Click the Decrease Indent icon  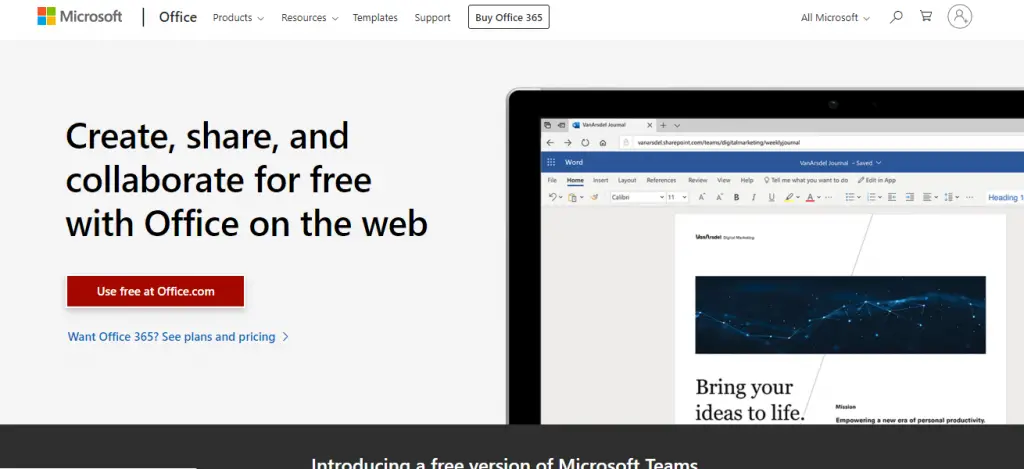tap(892, 197)
